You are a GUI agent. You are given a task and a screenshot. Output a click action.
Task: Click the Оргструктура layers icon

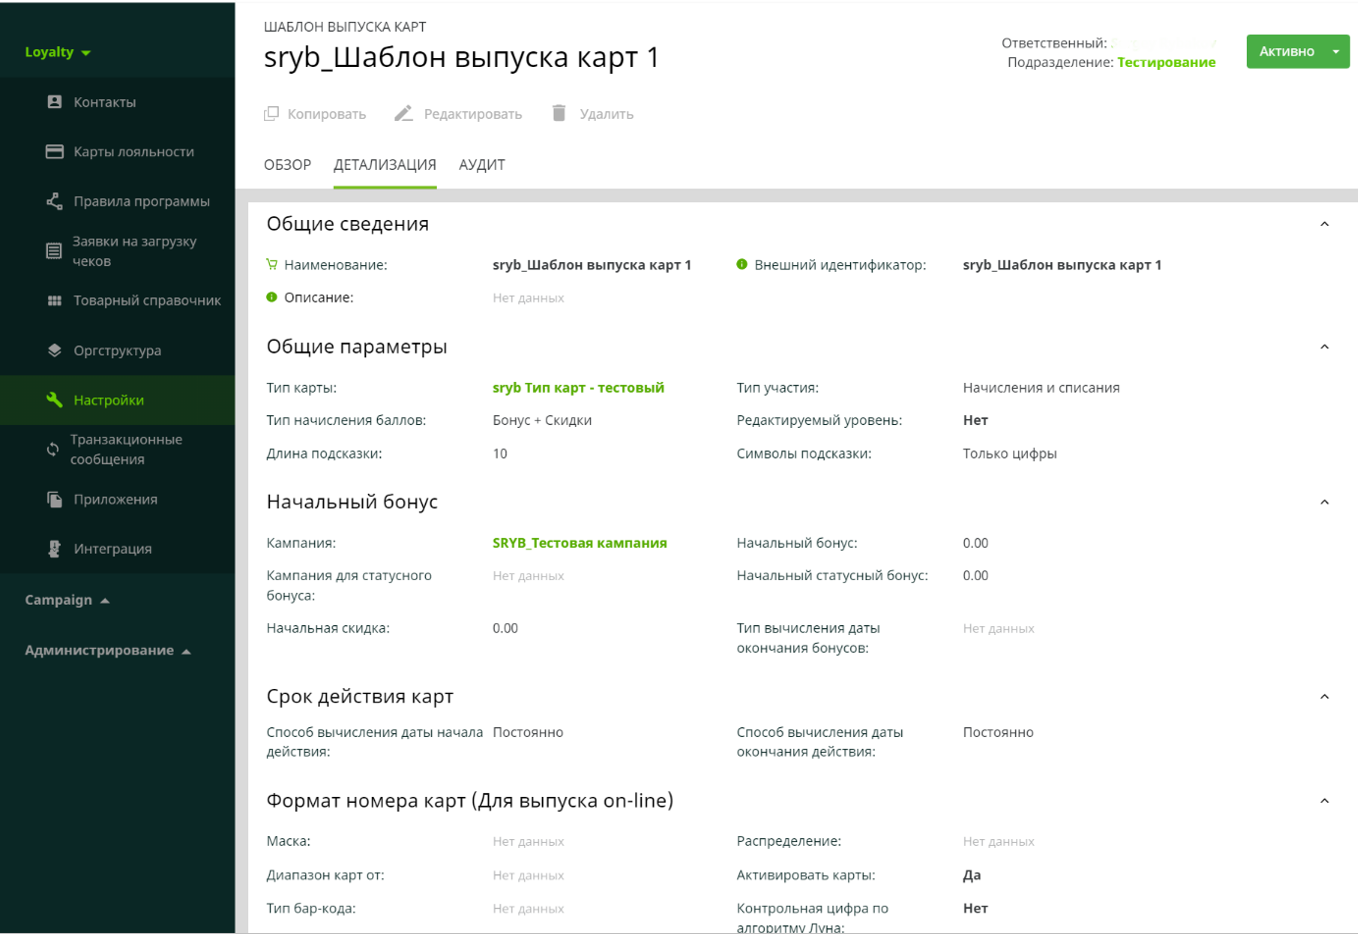[x=55, y=351]
